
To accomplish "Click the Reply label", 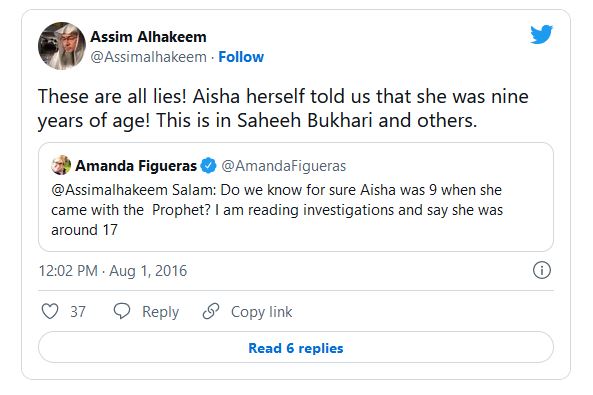I will (160, 312).
